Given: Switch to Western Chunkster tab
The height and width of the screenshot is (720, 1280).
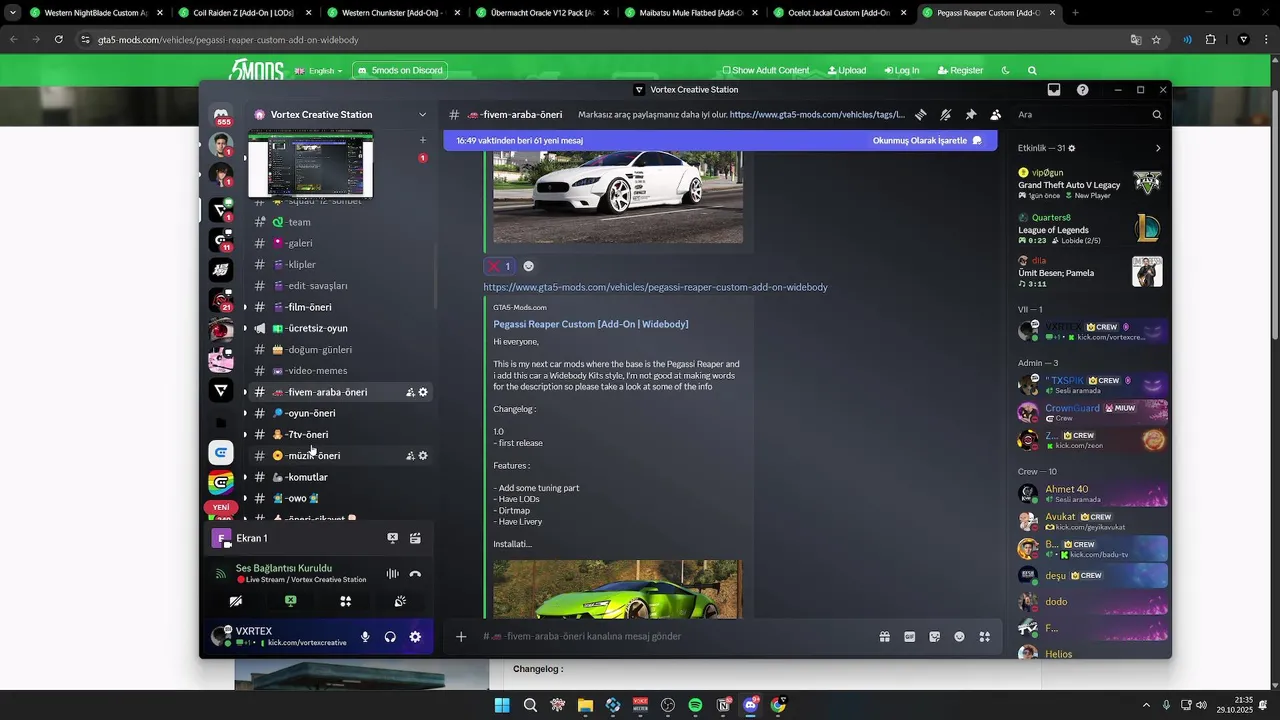Looking at the screenshot, I should tap(393, 13).
